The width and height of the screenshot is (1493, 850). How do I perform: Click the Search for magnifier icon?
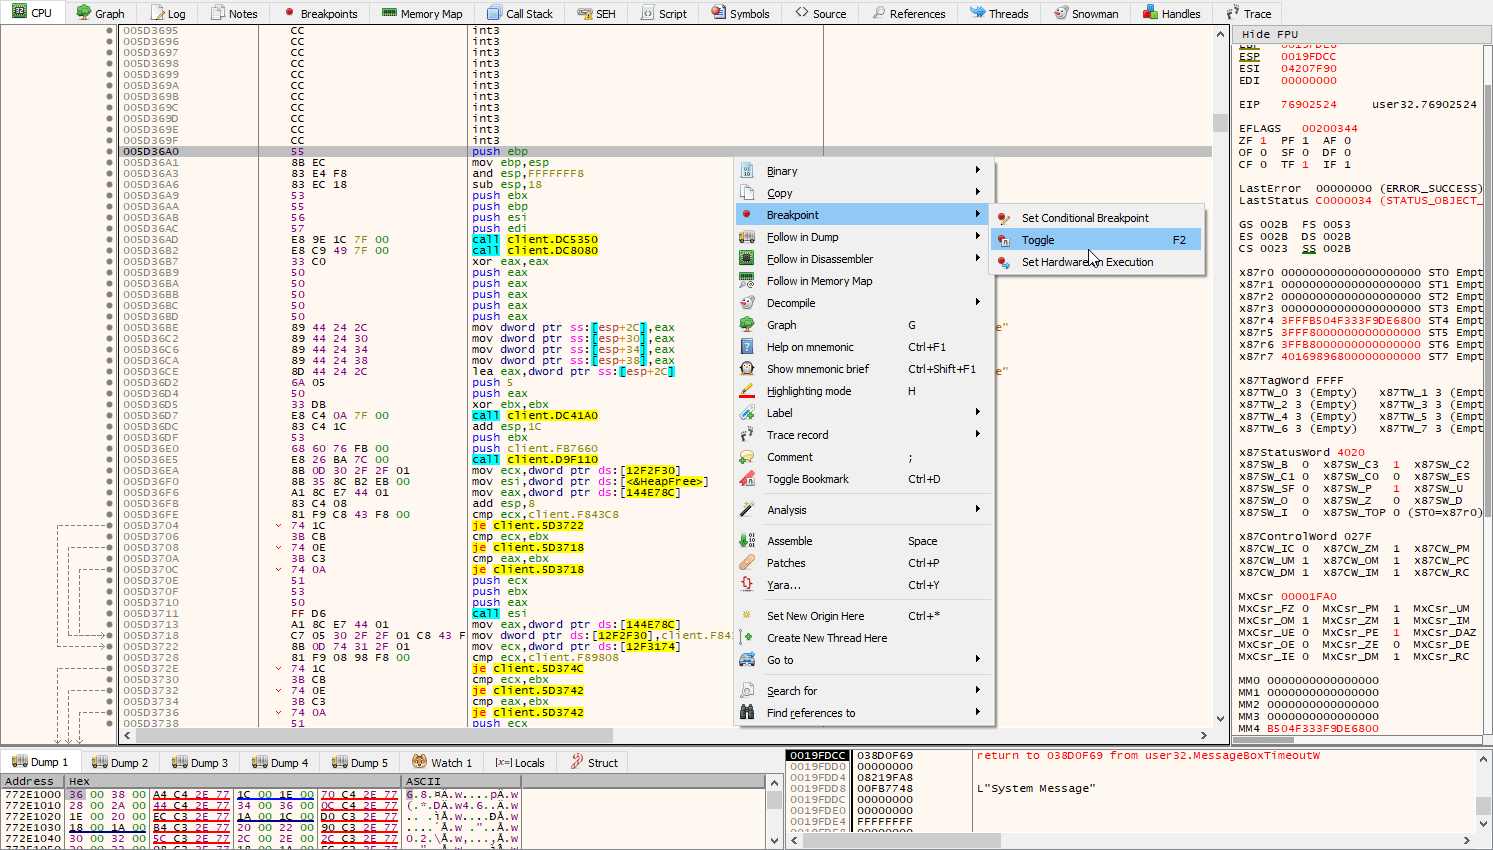click(x=747, y=691)
